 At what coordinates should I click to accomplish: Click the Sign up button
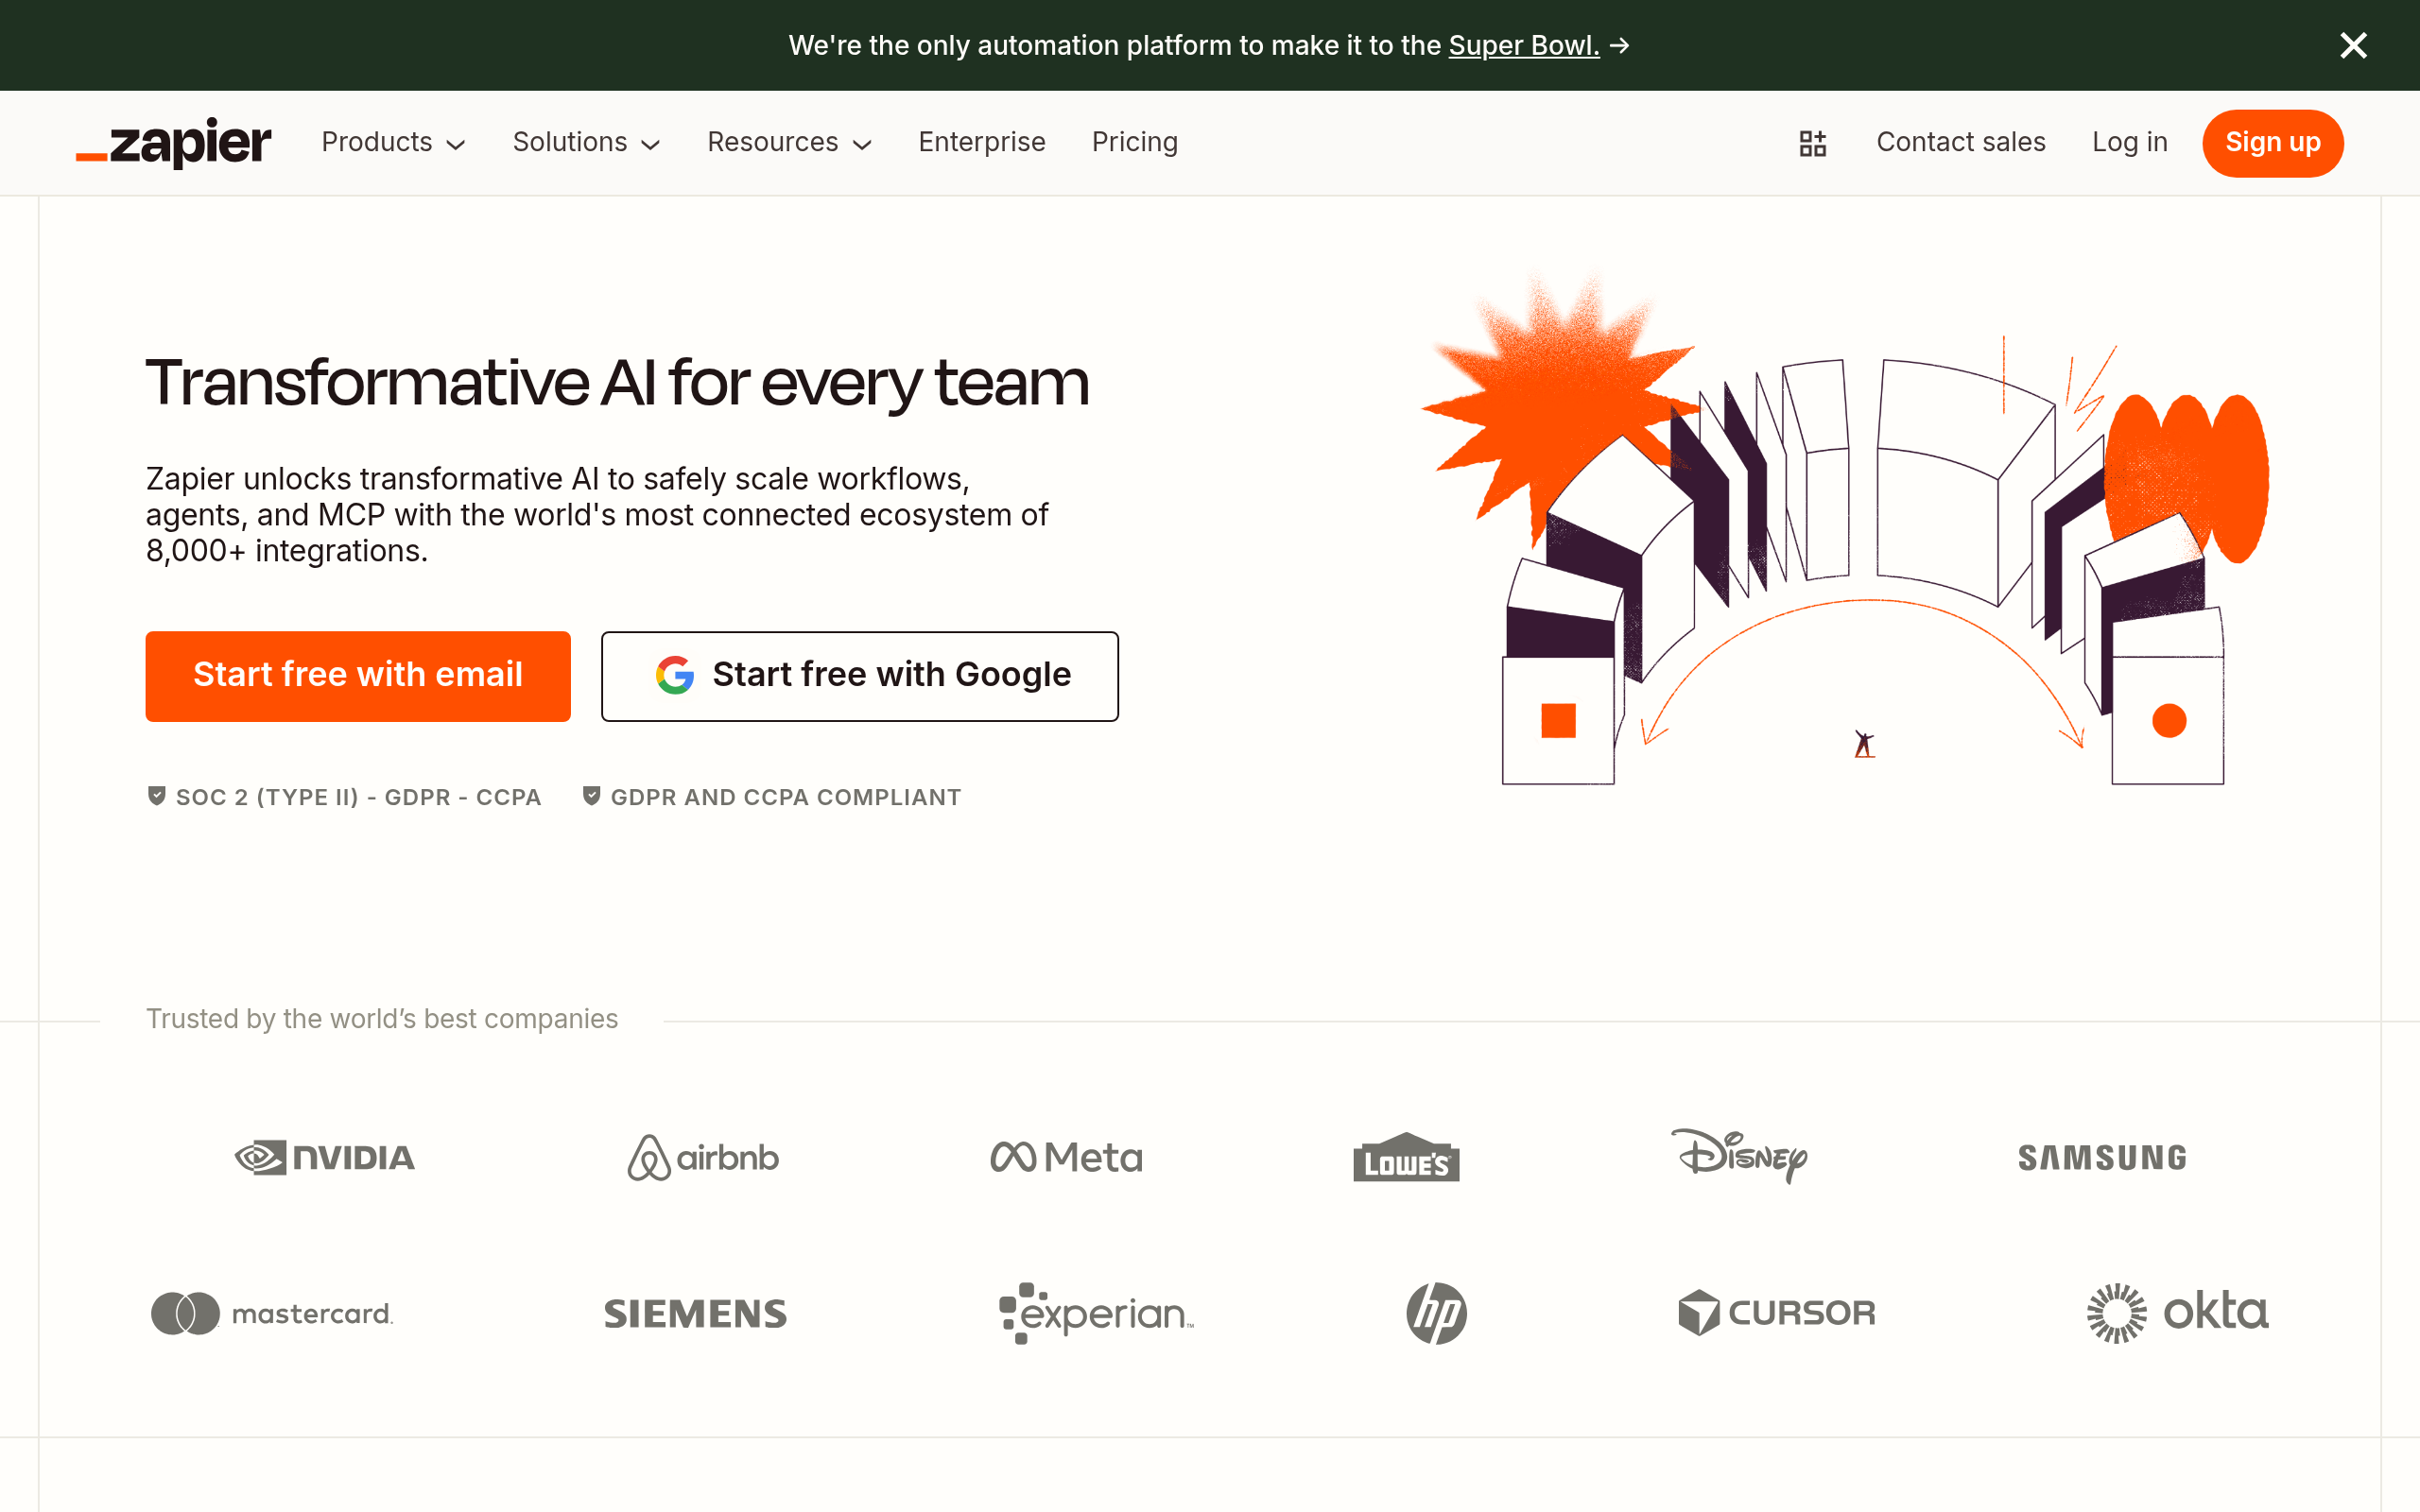pyautogui.click(x=2272, y=143)
